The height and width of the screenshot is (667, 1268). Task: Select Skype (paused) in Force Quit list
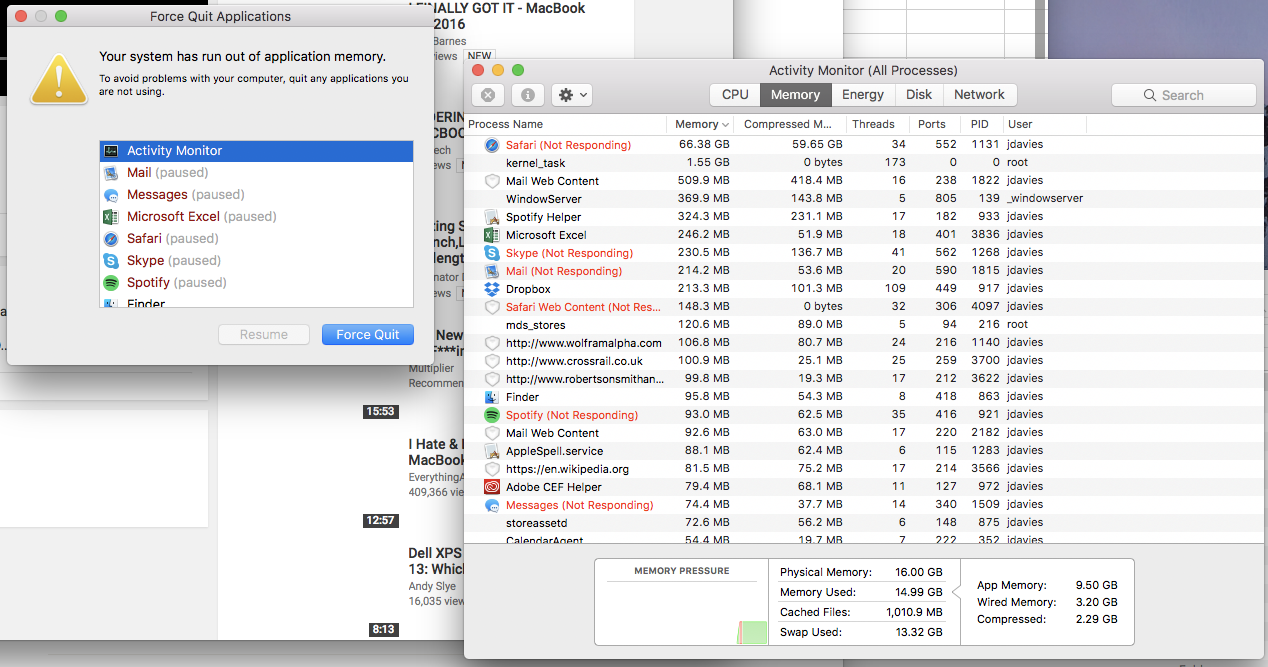(257, 261)
